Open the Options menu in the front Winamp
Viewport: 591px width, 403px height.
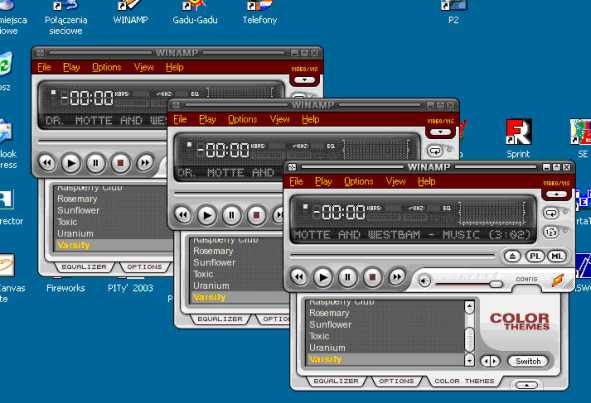point(358,181)
